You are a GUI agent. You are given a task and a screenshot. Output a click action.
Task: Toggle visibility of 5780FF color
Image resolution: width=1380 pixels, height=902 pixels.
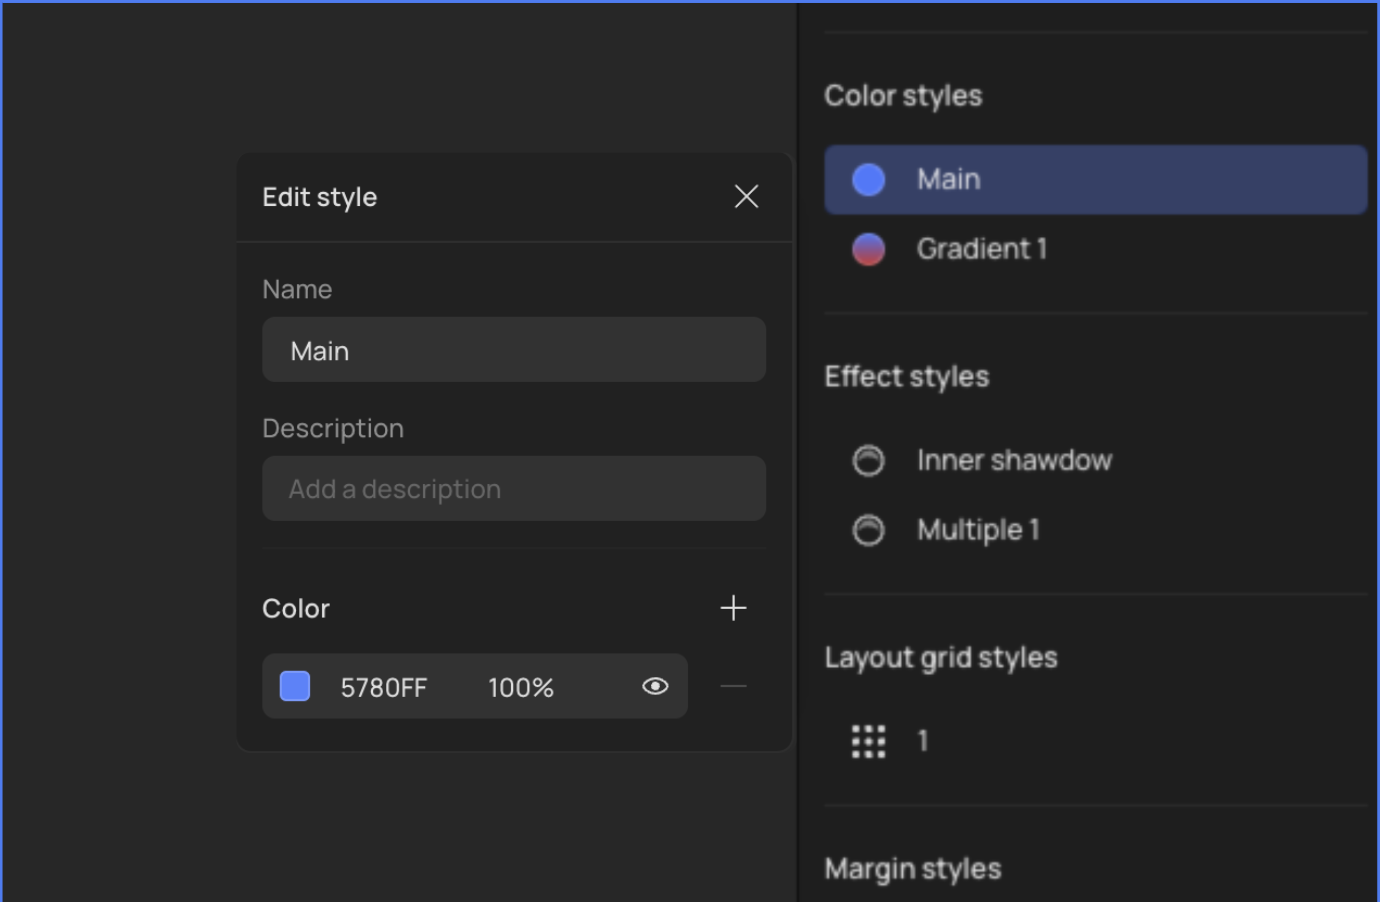point(655,686)
